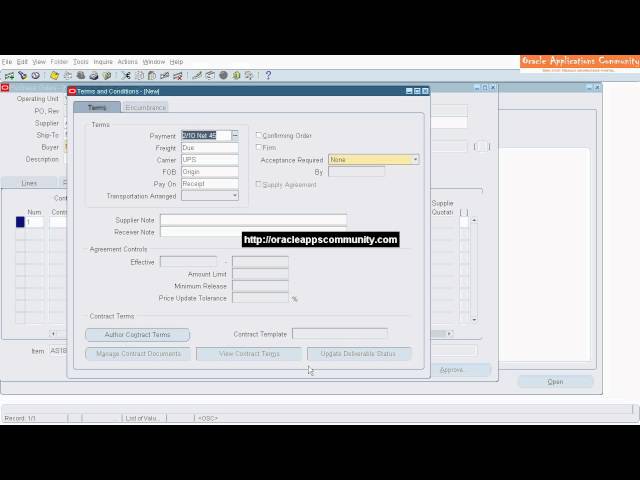This screenshot has height=480, width=640.
Task: Click the Find flashlight toolbar icon
Action: click(x=22, y=76)
